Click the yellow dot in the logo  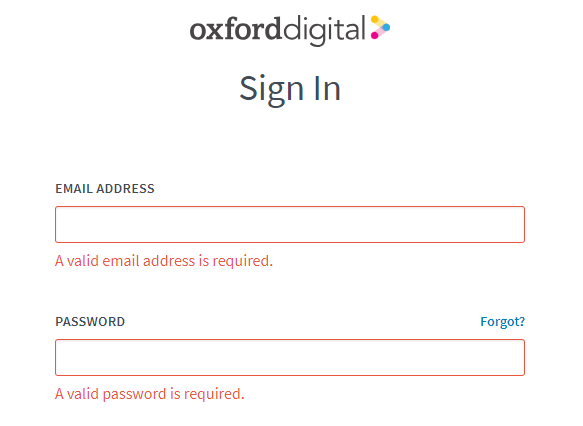point(374,19)
